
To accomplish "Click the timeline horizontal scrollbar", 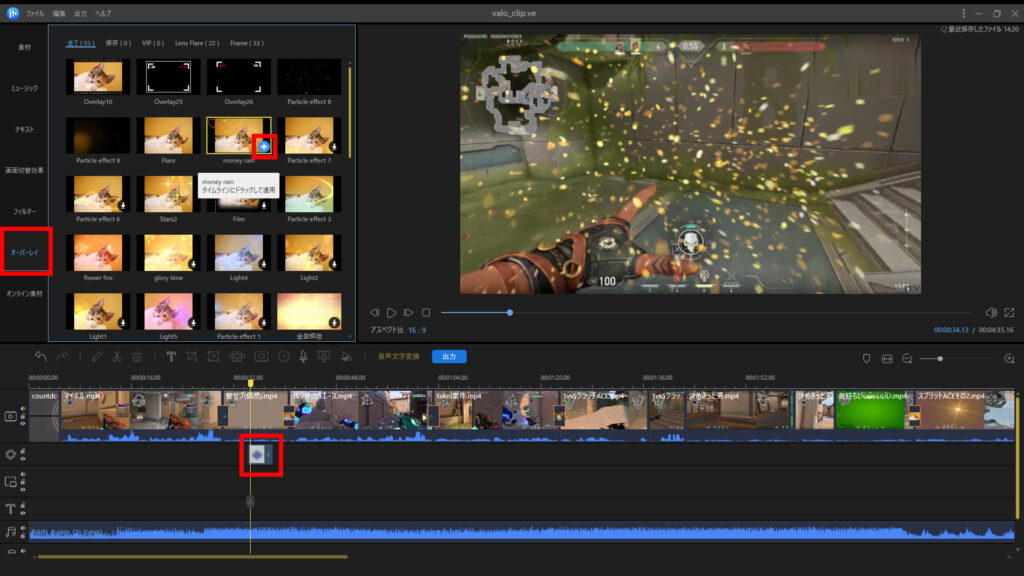I will [x=193, y=557].
